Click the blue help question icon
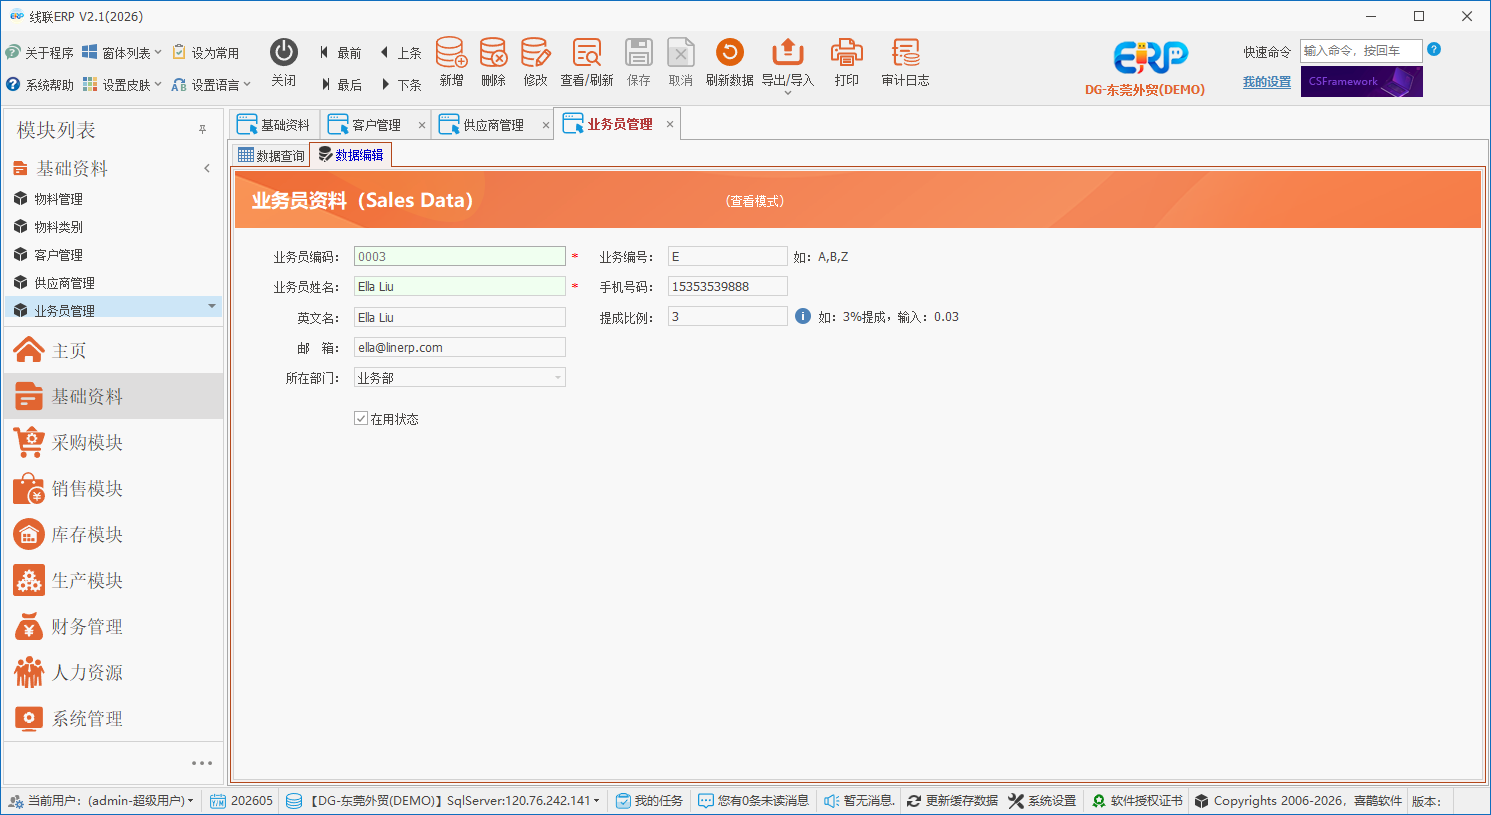This screenshot has height=815, width=1491. tap(1434, 49)
